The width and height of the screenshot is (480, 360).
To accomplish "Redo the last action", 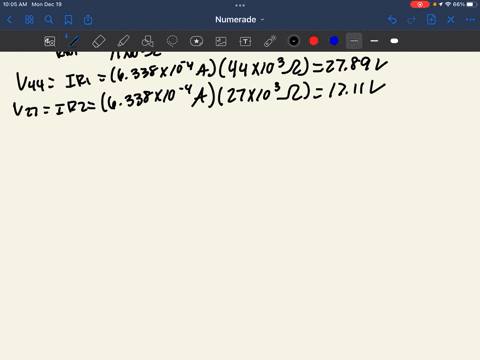I will tap(412, 20).
